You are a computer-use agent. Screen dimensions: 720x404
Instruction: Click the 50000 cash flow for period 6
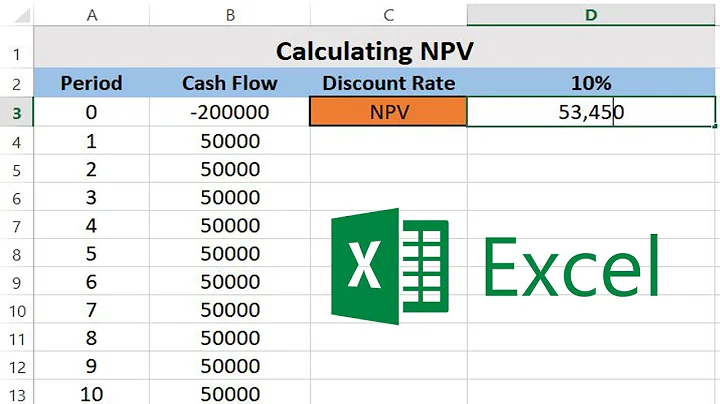click(230, 281)
